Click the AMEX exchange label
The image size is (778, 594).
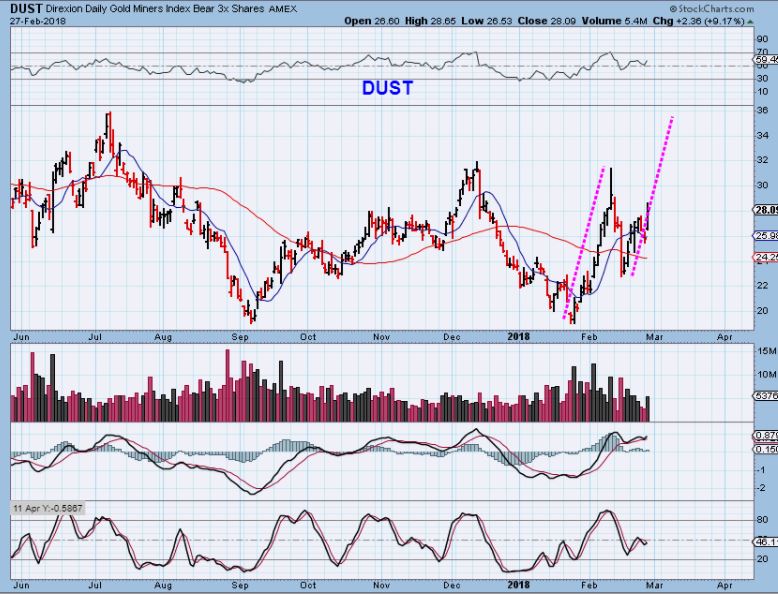[283, 9]
